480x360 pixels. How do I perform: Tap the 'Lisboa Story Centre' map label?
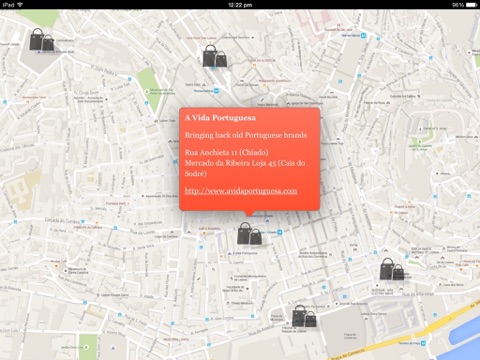pos(373,314)
